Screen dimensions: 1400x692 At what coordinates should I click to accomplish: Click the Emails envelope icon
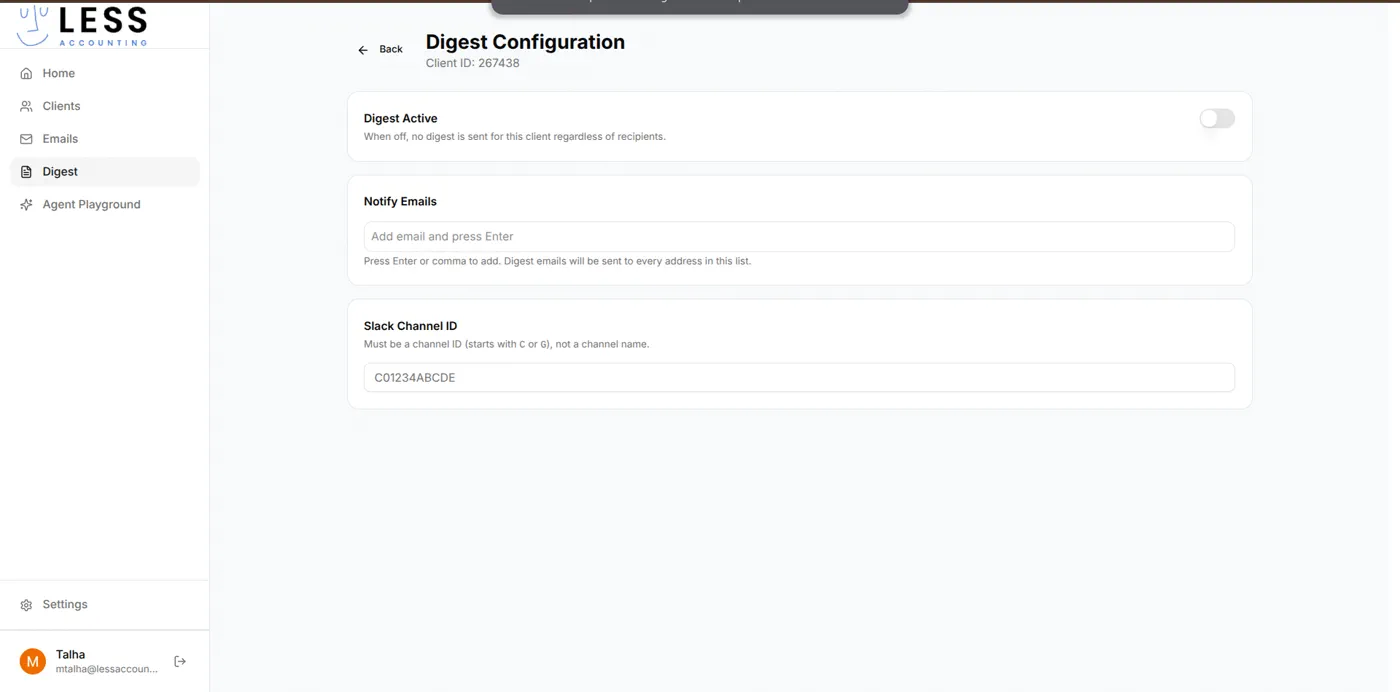click(x=27, y=139)
